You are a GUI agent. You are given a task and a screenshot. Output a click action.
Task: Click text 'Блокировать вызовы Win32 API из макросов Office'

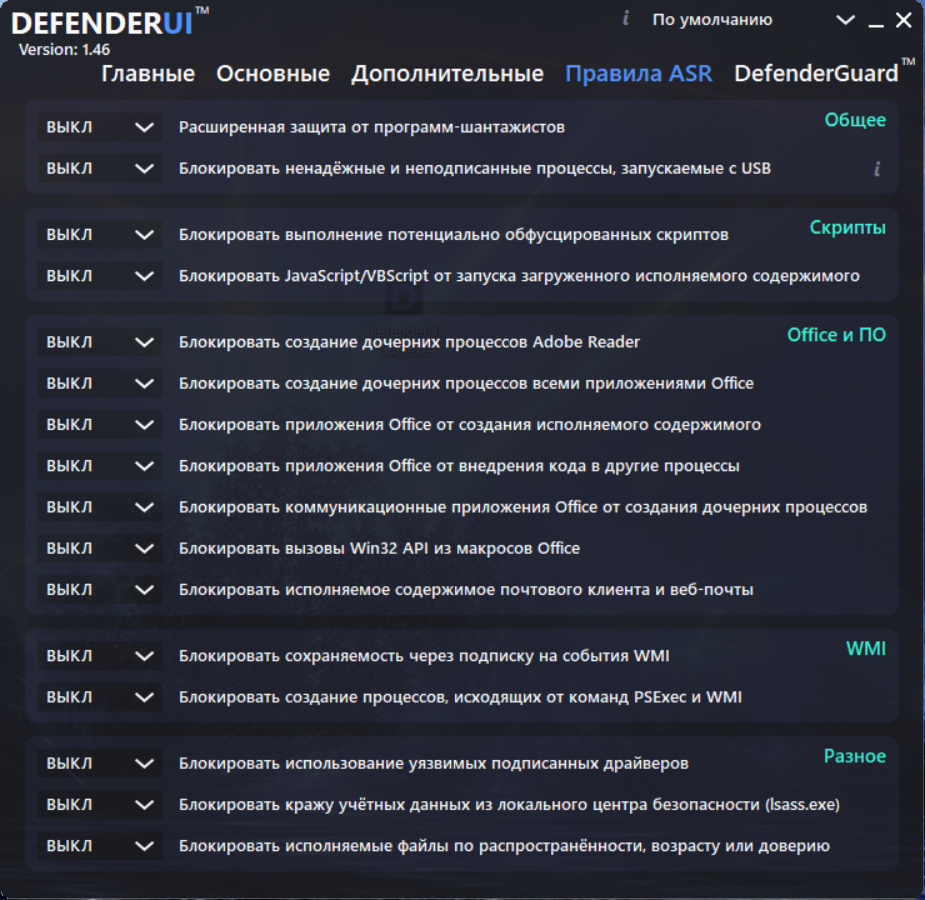[x=379, y=548]
